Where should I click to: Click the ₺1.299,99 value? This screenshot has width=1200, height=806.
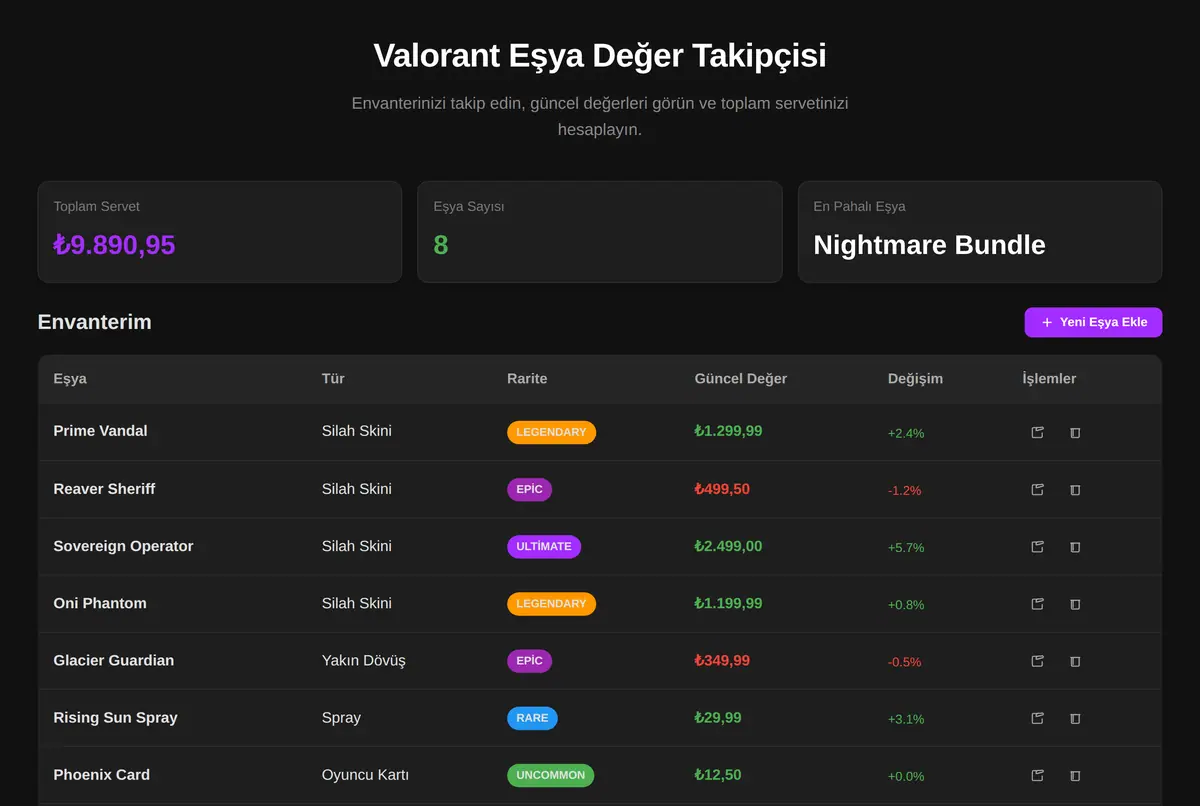click(728, 431)
